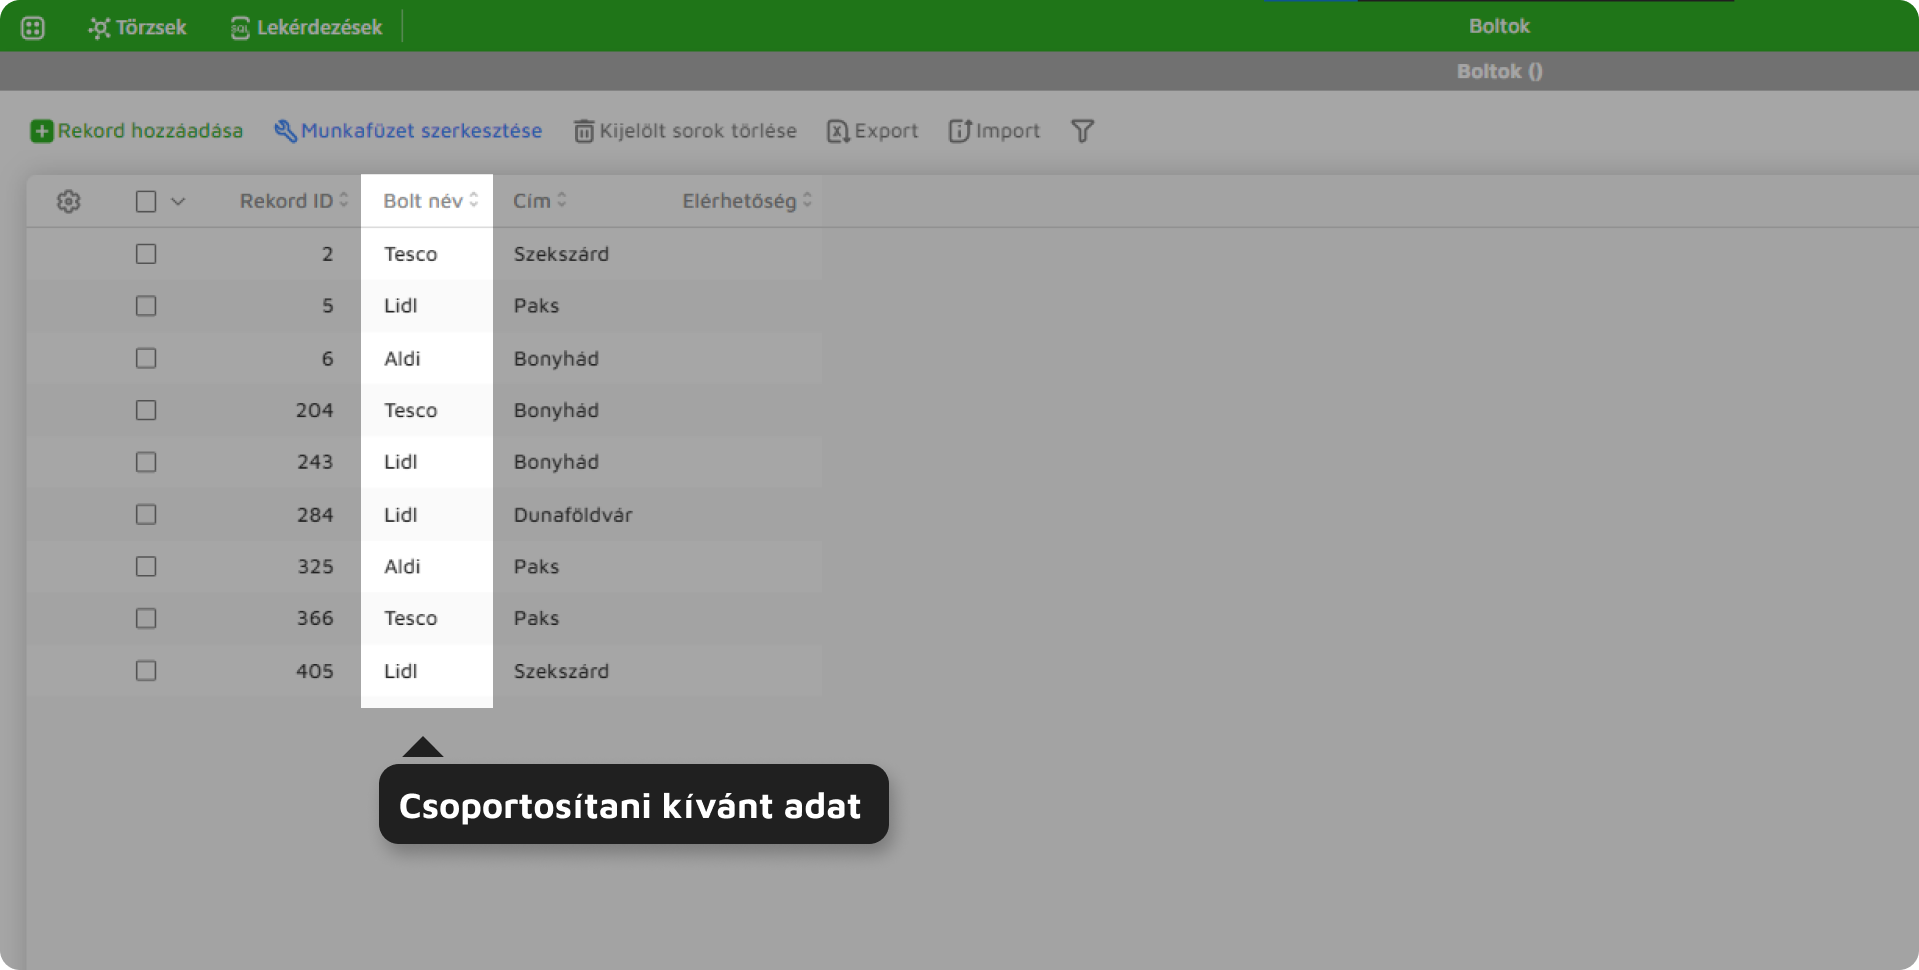Screen dimensions: 1919x970
Task: Open the app grid menu icon
Action: tap(33, 28)
